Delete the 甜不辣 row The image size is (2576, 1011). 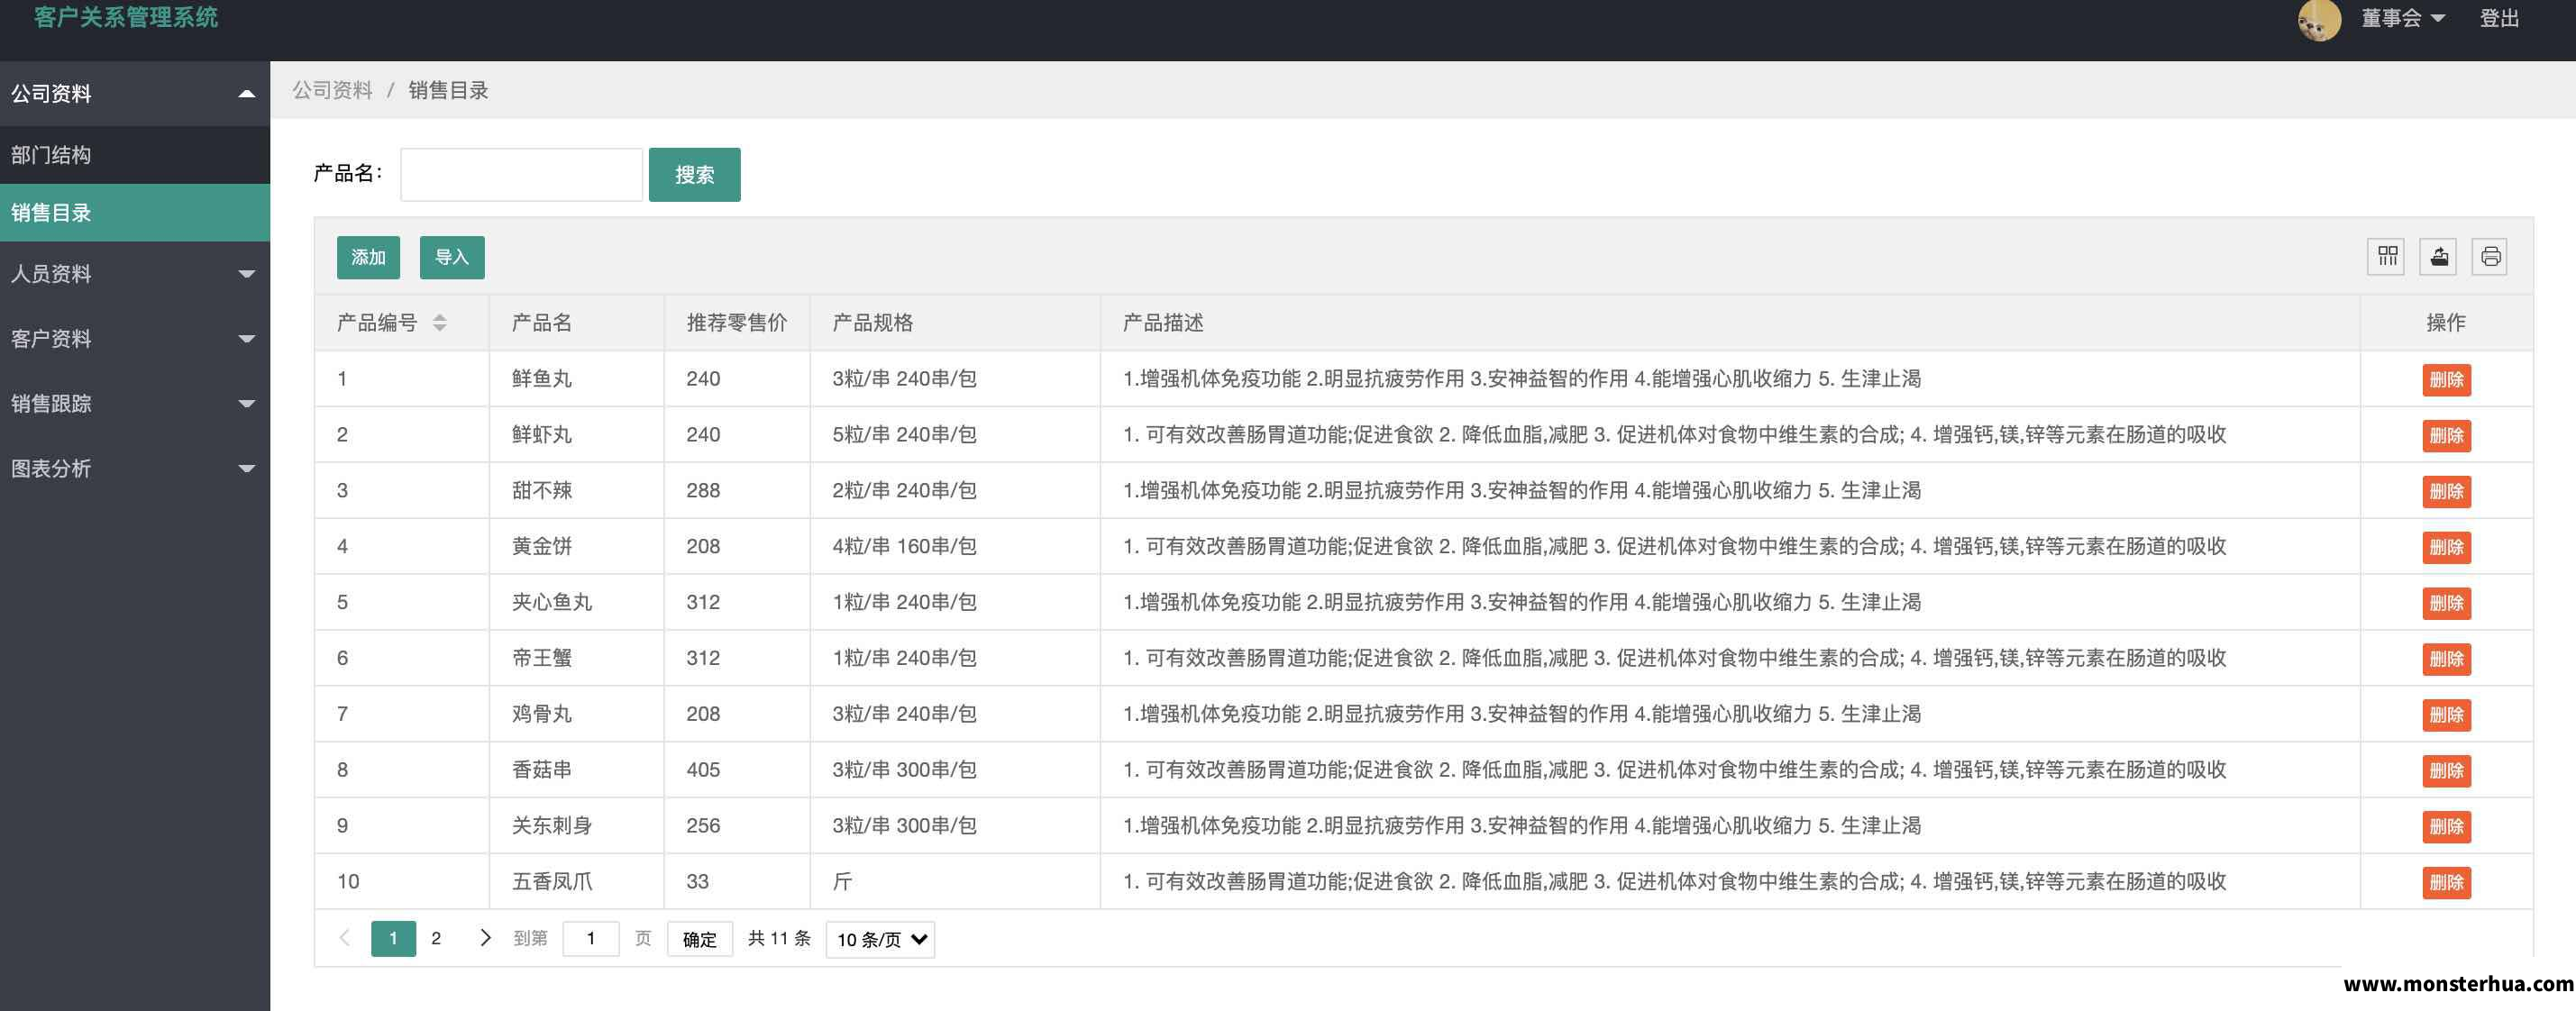(2446, 492)
